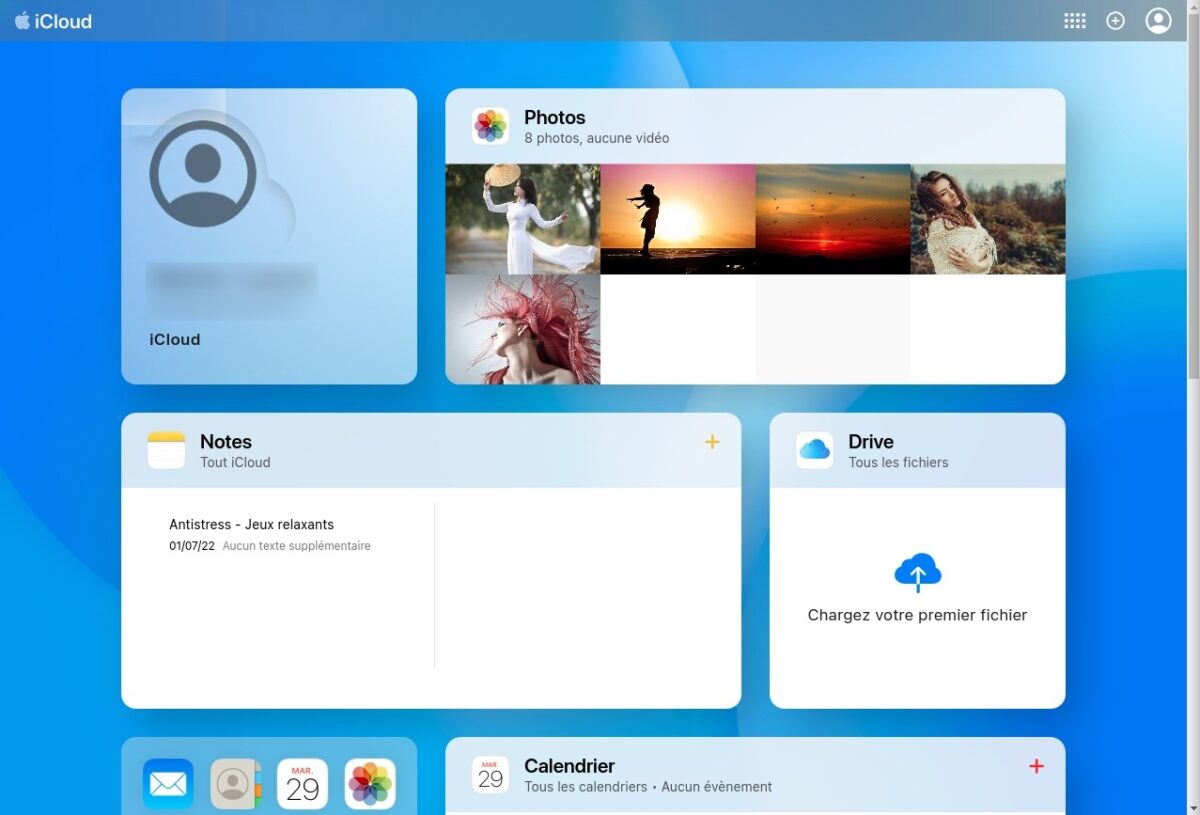Open the Drive tile title

coord(871,441)
